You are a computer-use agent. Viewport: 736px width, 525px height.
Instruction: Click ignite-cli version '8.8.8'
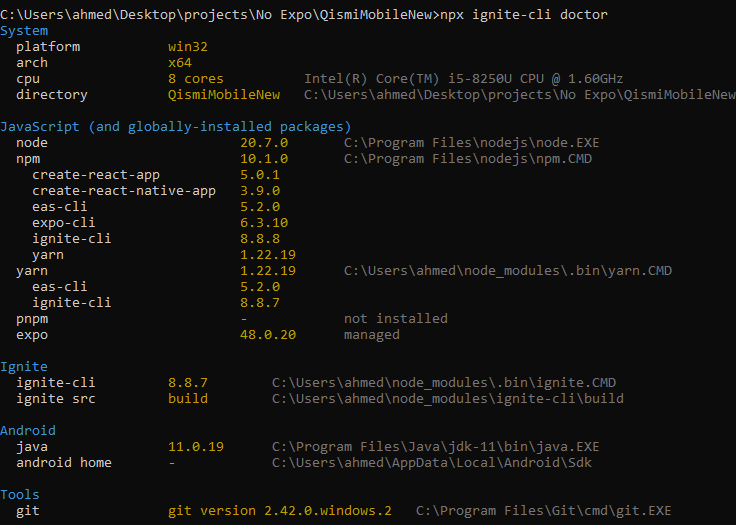click(x=260, y=239)
